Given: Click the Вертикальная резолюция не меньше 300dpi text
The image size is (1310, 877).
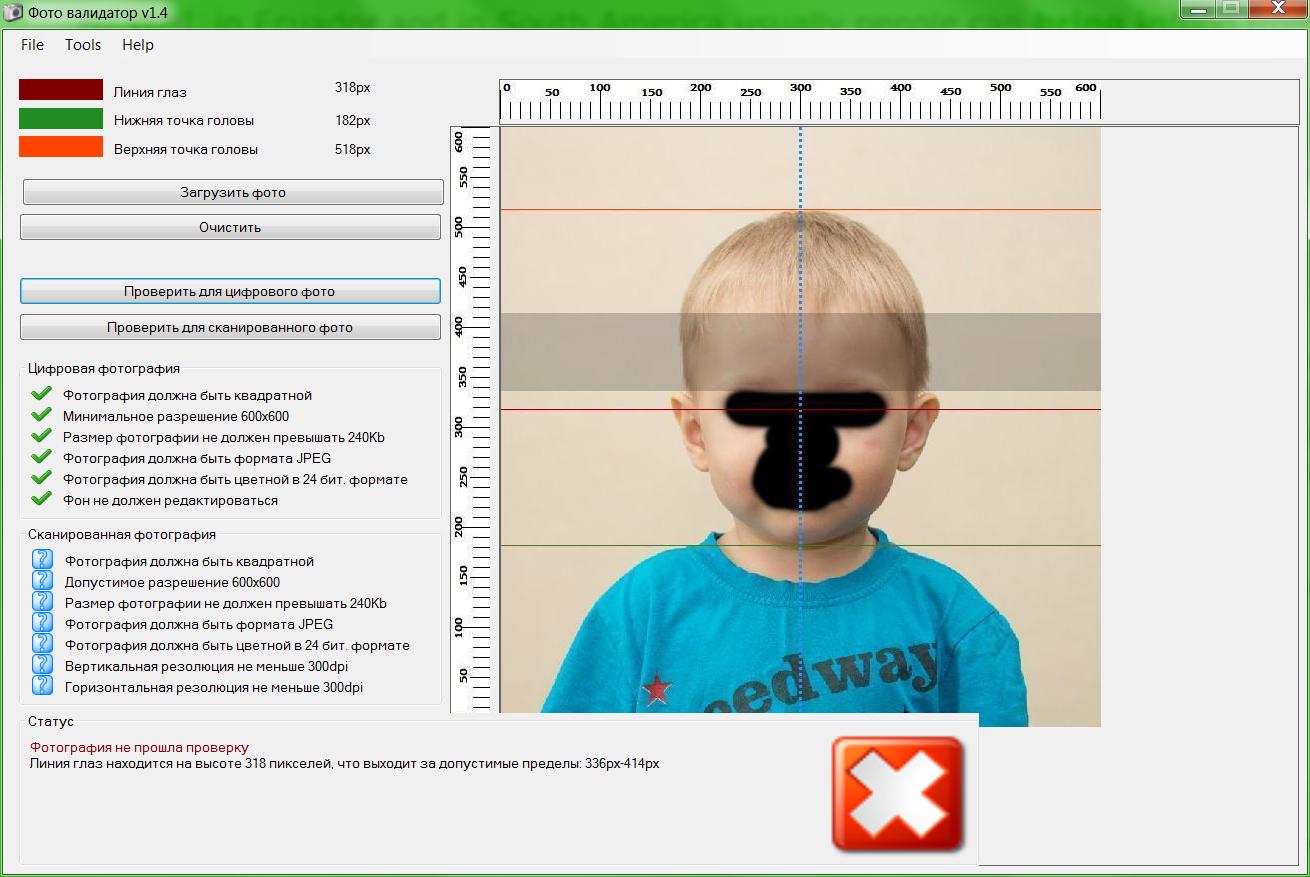Looking at the screenshot, I should coord(206,666).
